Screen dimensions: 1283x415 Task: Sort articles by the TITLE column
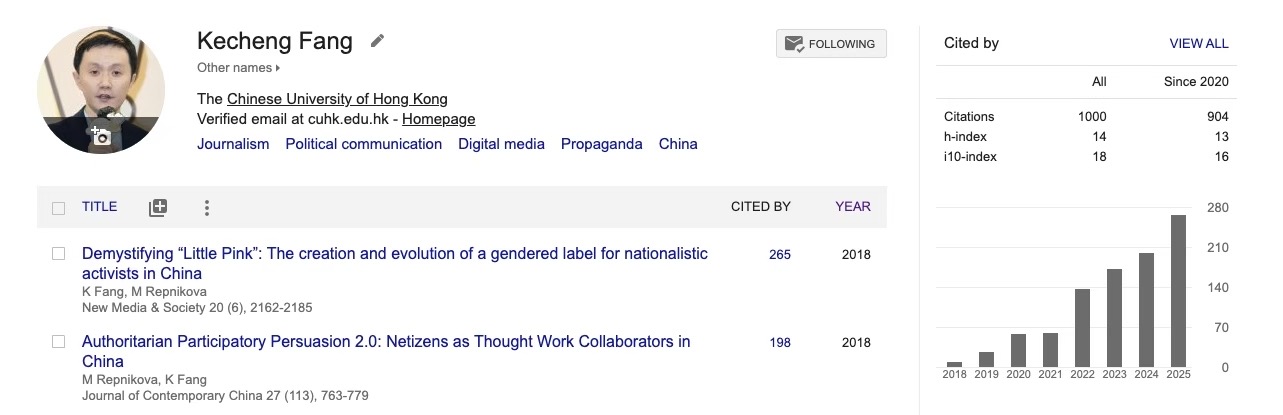[x=99, y=207]
